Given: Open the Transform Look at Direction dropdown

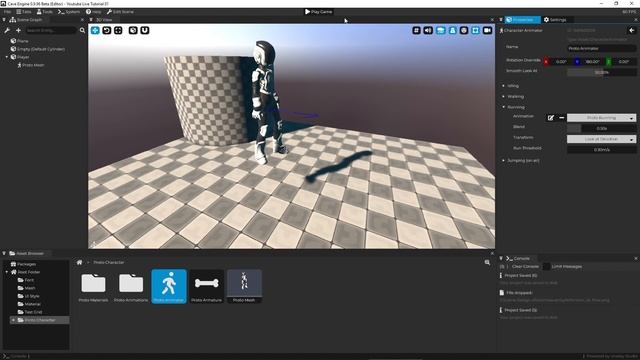Looking at the screenshot, I should pyautogui.click(x=602, y=139).
